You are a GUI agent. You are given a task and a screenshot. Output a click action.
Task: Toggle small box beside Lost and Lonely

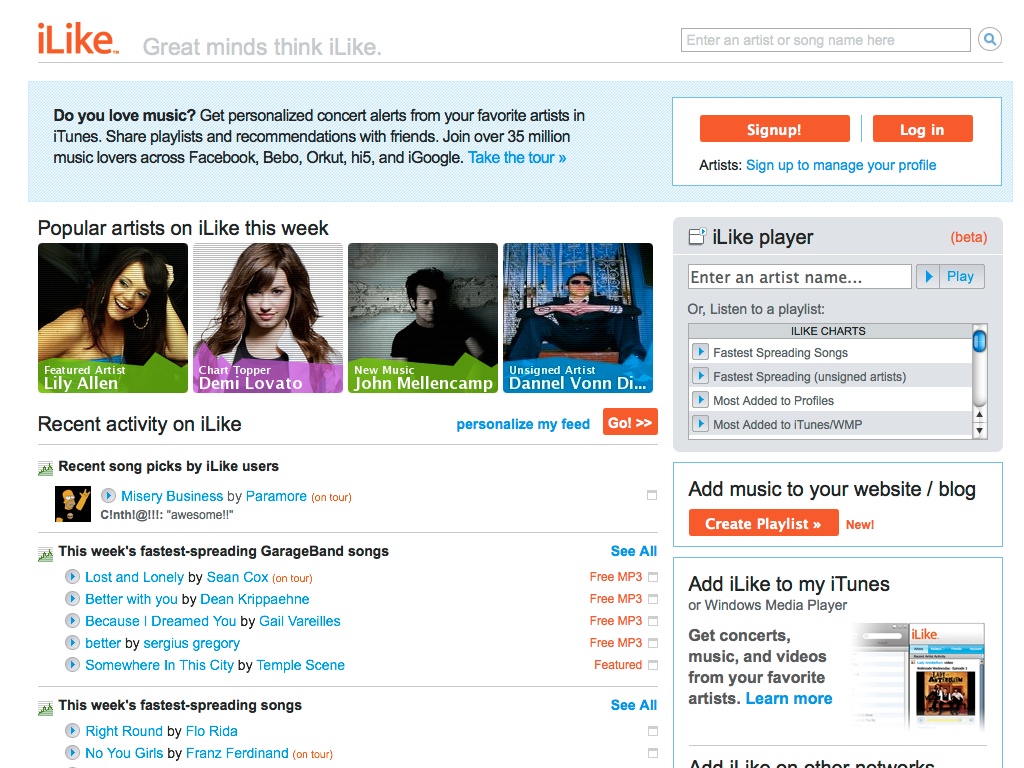click(x=653, y=577)
